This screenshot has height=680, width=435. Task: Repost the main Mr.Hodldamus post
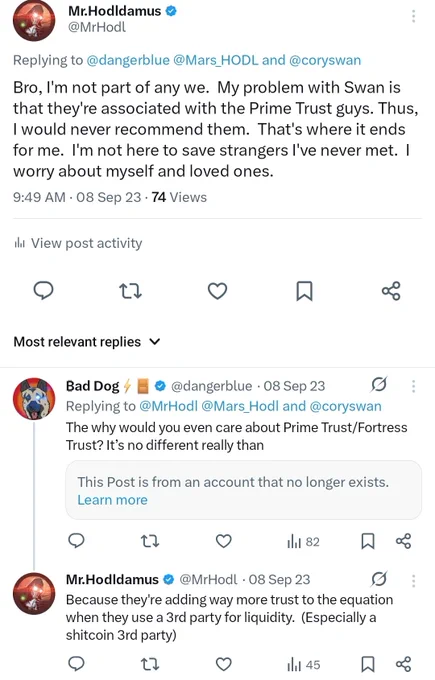click(130, 291)
